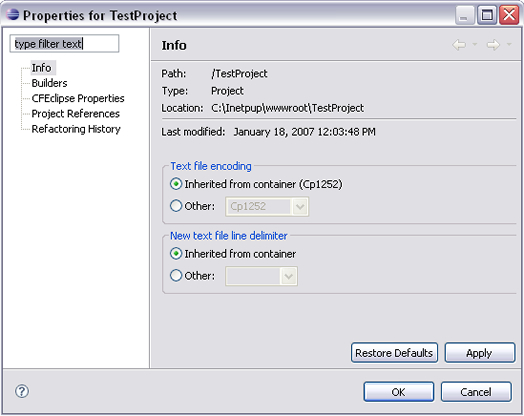Open the back history dropdown arrow
This screenshot has width=524, height=416.
(475, 44)
